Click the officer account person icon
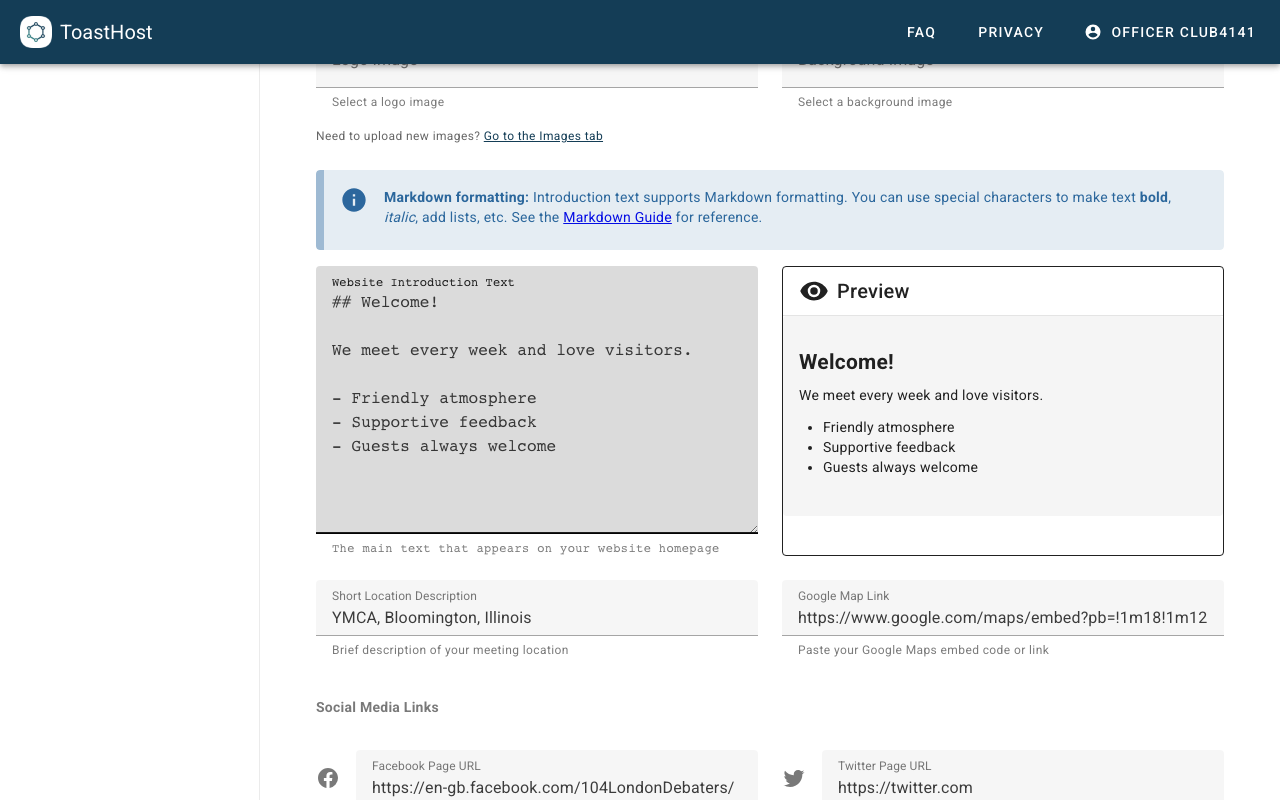 coord(1092,31)
